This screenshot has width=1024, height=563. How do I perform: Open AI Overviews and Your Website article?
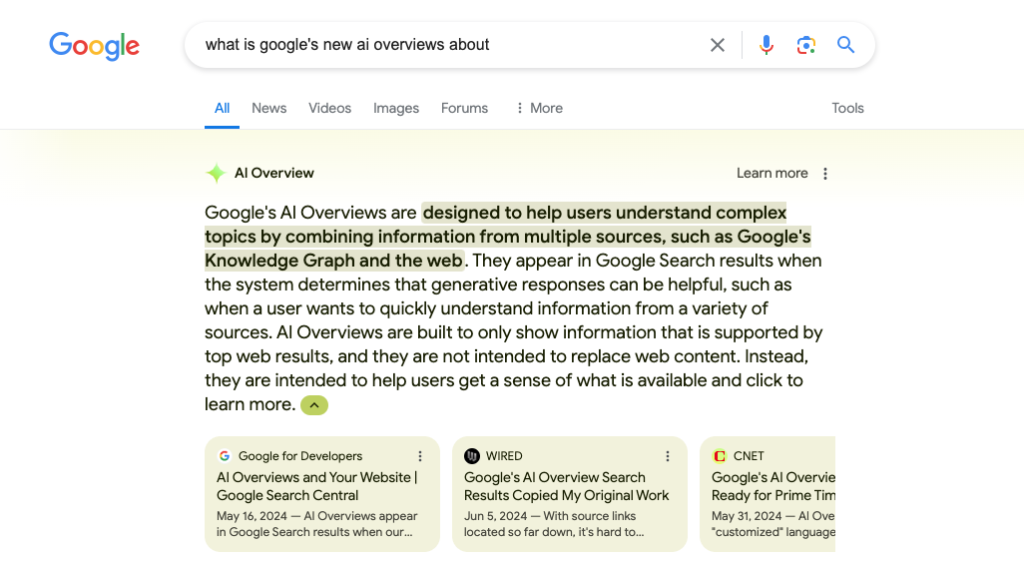click(316, 486)
